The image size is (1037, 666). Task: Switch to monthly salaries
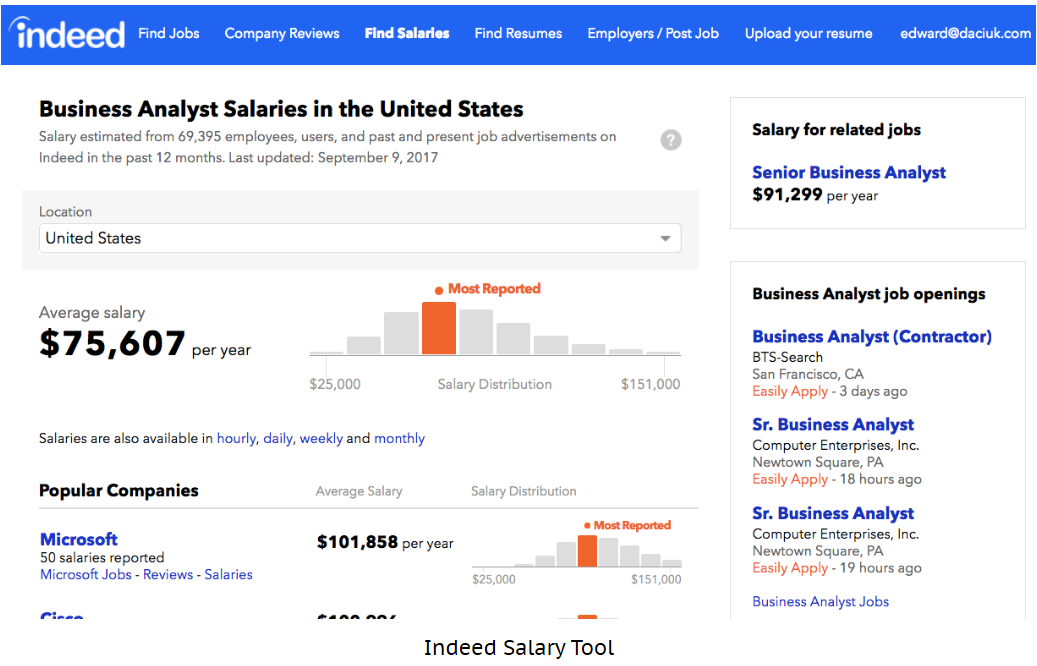399,438
